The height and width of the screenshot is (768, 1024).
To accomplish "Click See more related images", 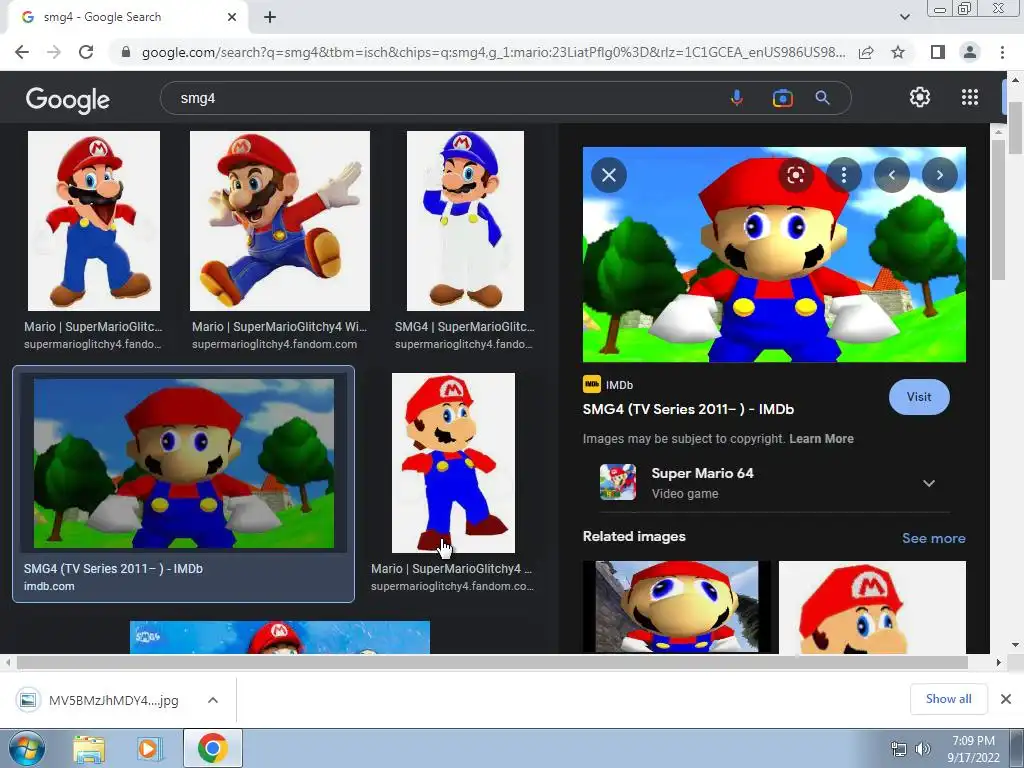I will [x=933, y=538].
